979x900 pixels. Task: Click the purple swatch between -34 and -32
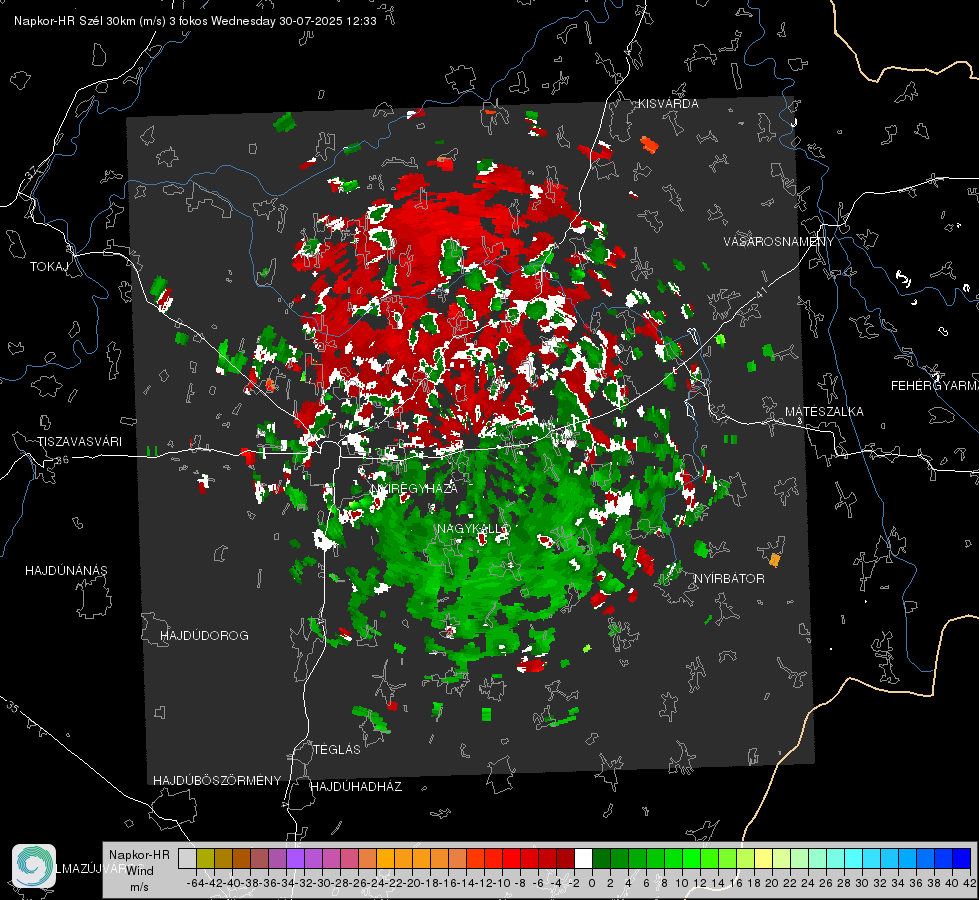pos(295,859)
